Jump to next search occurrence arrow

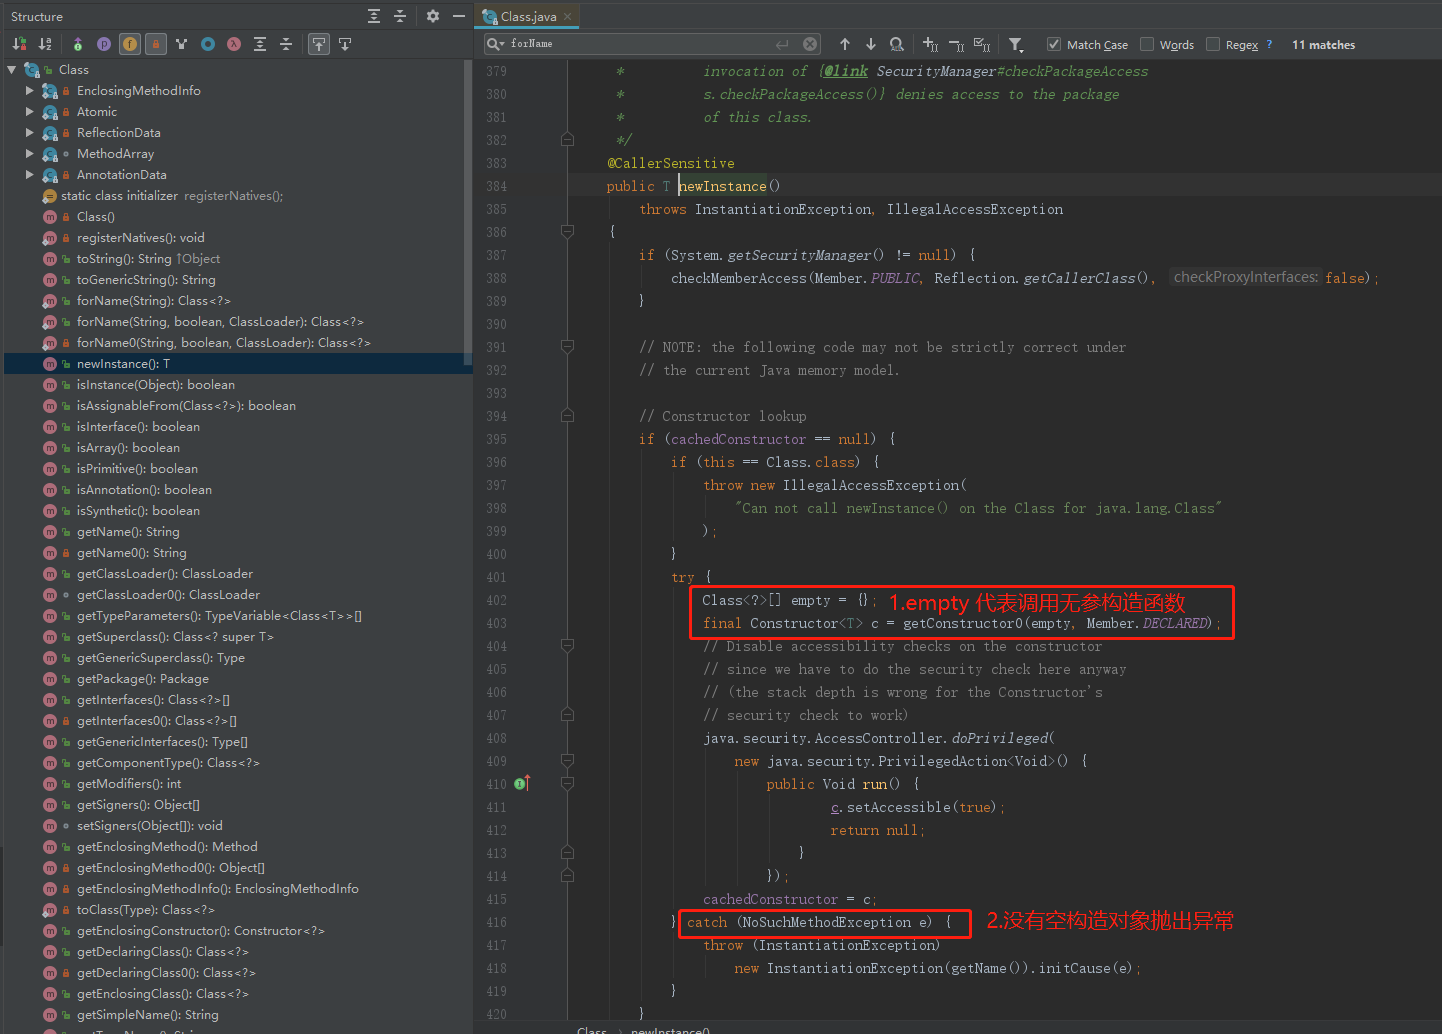[x=871, y=44]
